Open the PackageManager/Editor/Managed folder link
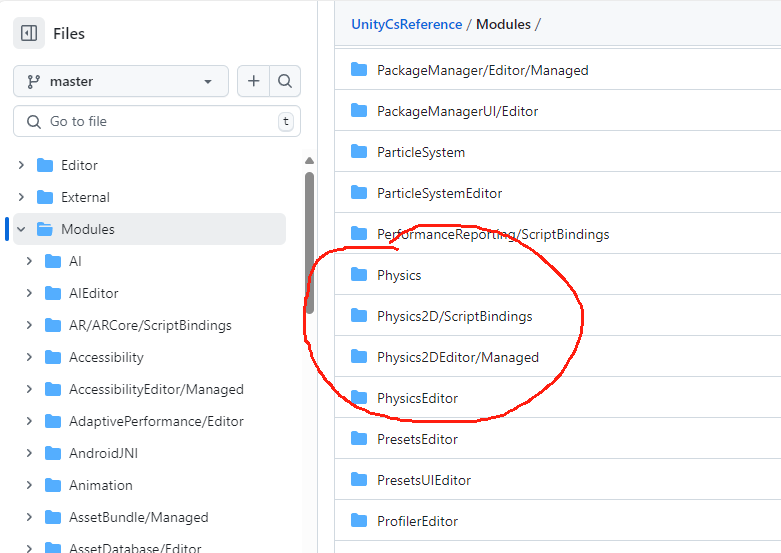The height and width of the screenshot is (553, 781). pos(483,70)
